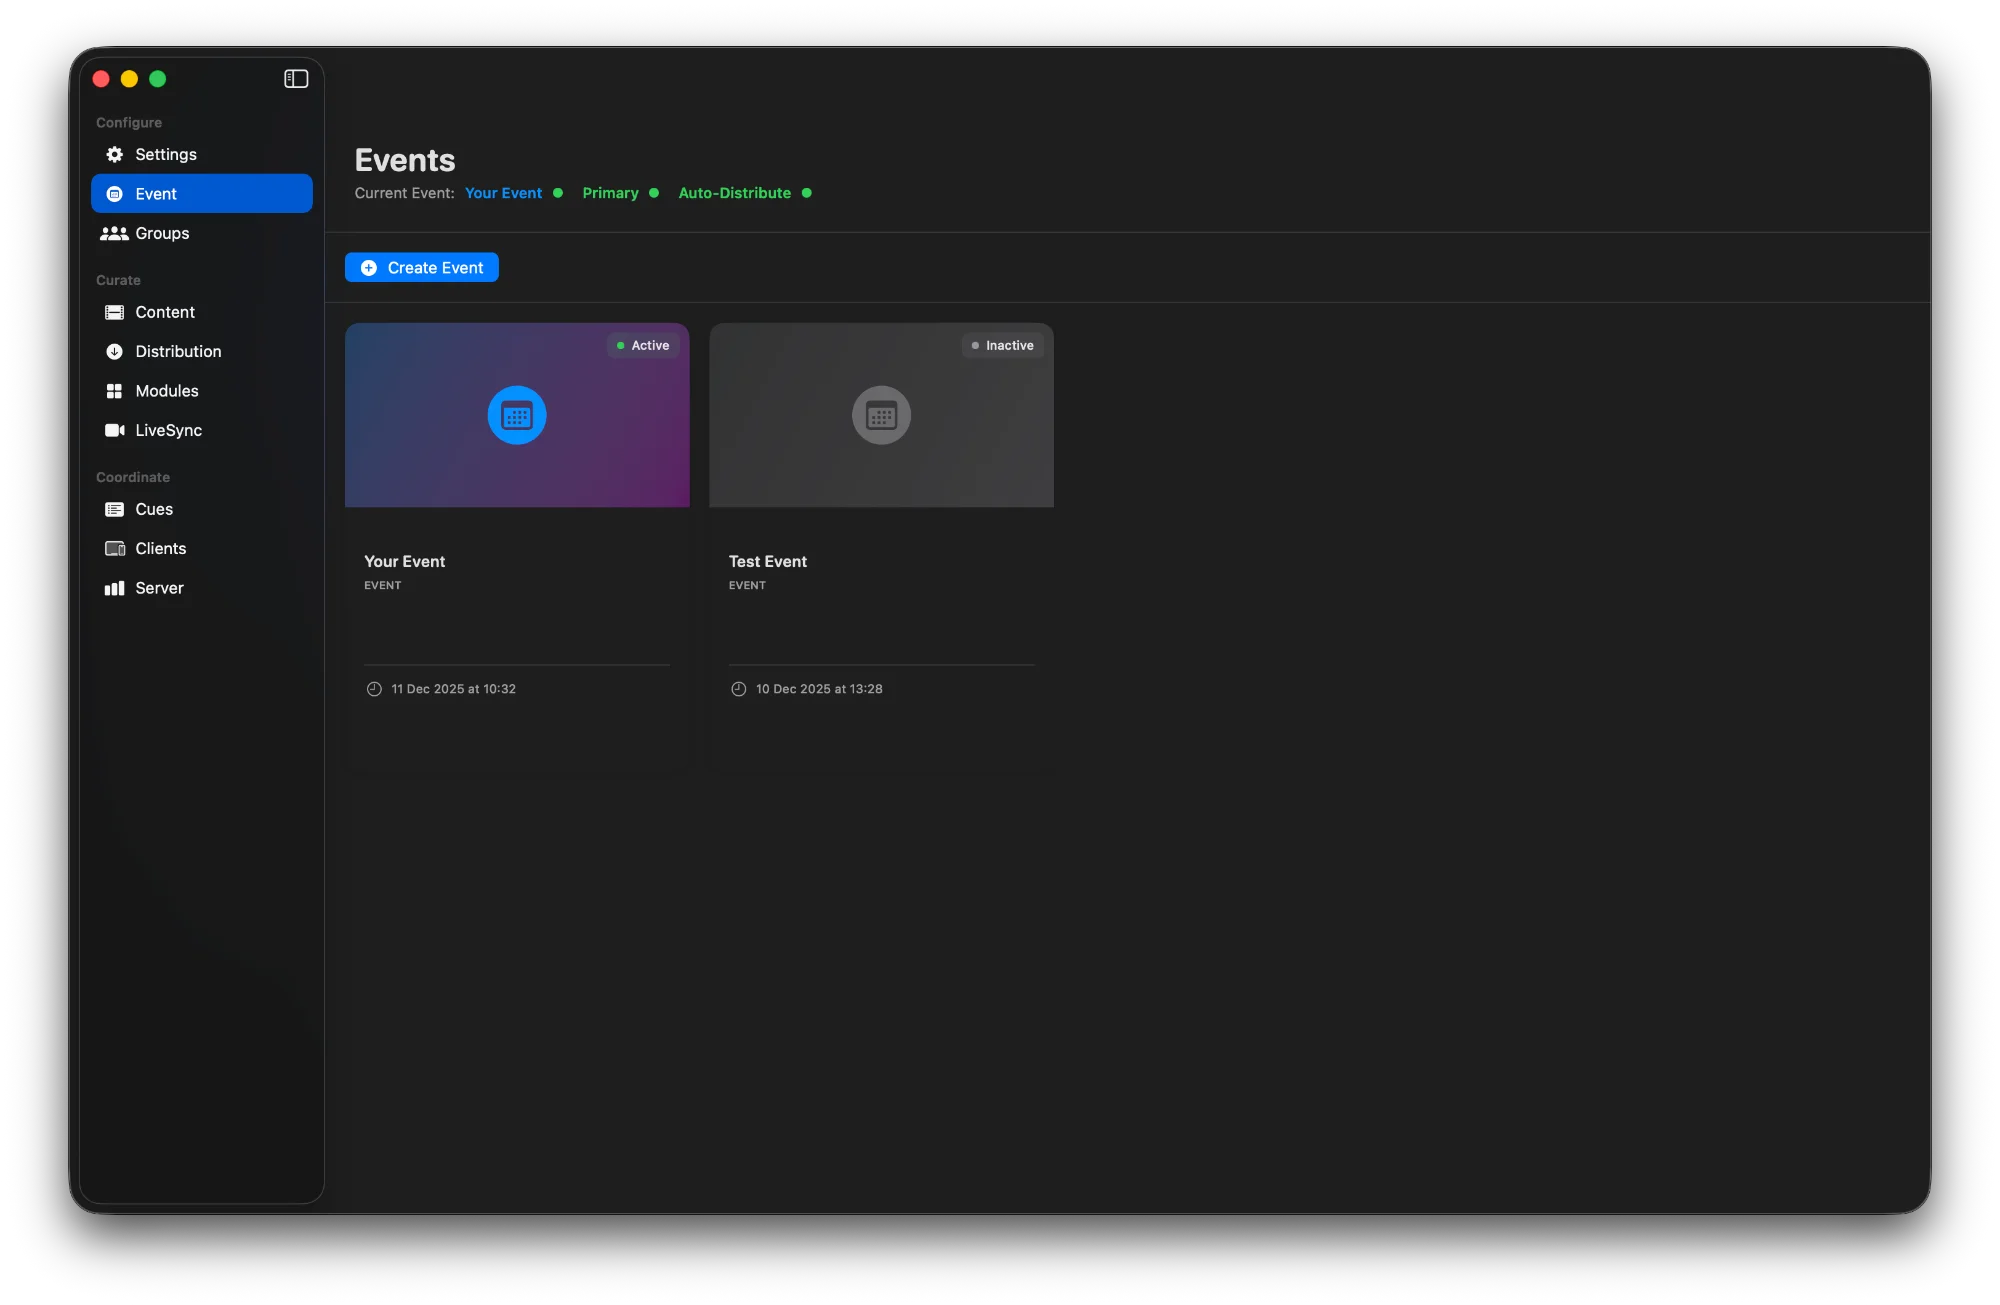Click the Inactive badge on Test Event
The image size is (2000, 1305).
tap(1002, 345)
